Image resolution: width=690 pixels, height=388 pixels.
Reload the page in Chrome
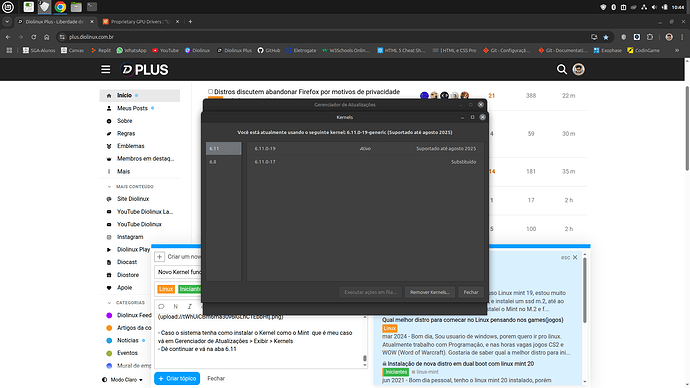coord(33,37)
